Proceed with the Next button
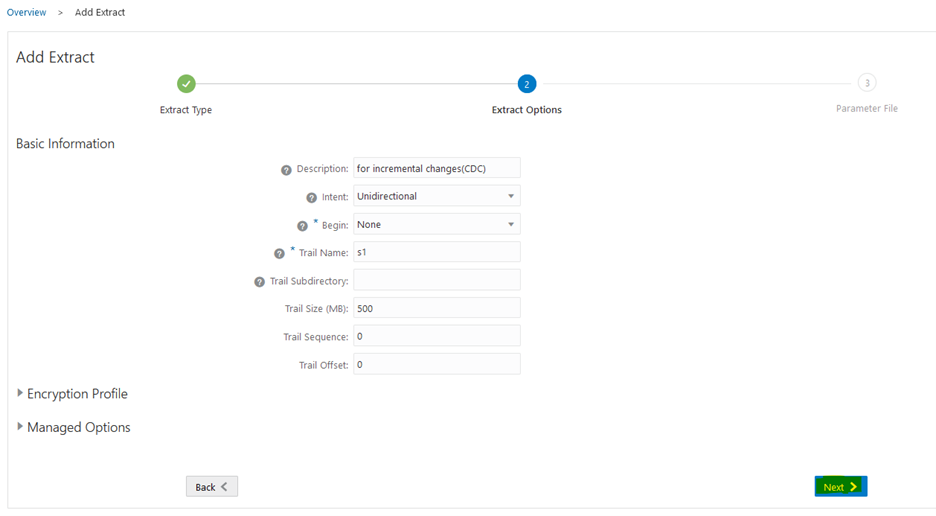 pos(840,486)
